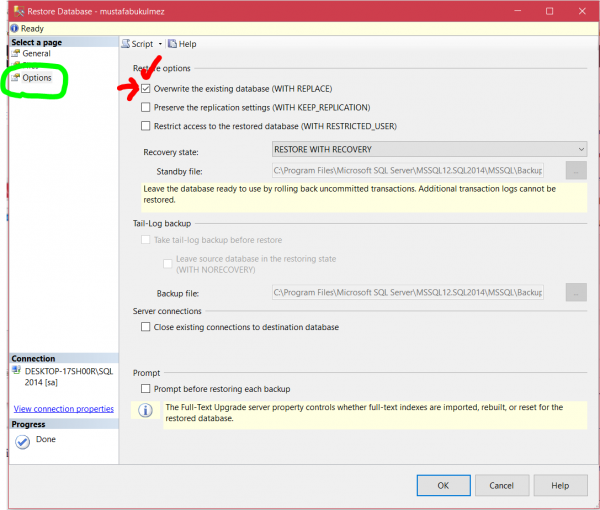The height and width of the screenshot is (510, 600).
Task: Click the General page icon
Action: [16, 54]
